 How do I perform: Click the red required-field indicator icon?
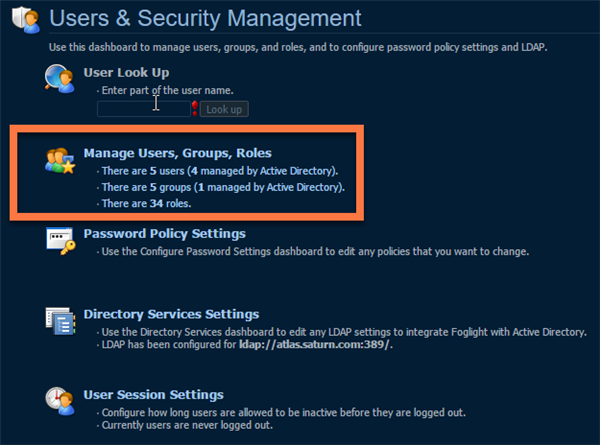(195, 108)
